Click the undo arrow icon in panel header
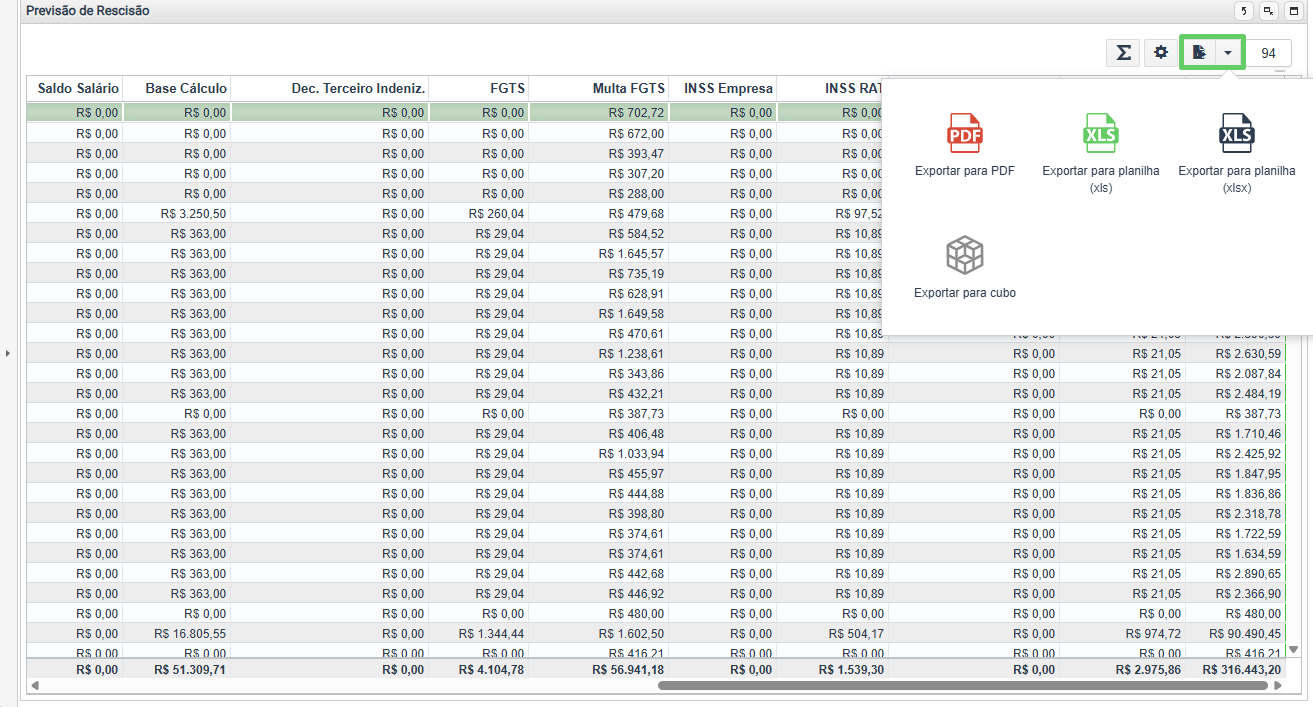This screenshot has width=1313, height=707. (x=1244, y=11)
